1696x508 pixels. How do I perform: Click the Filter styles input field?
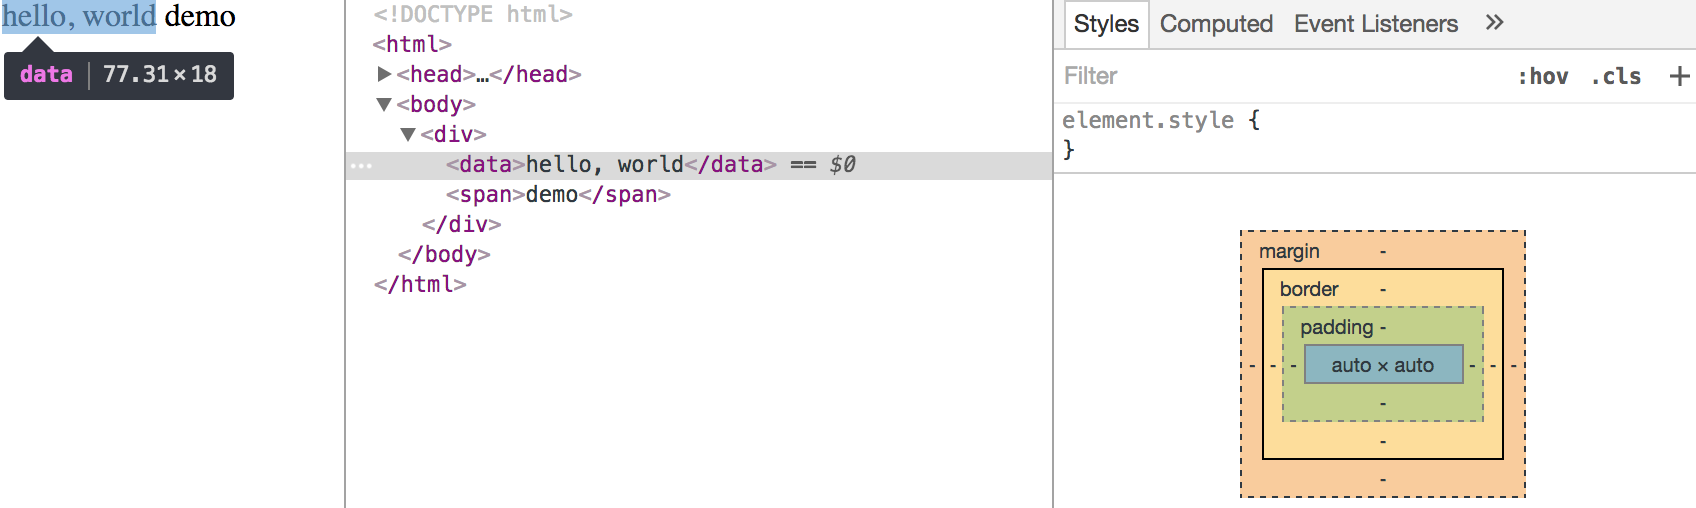click(x=1280, y=76)
